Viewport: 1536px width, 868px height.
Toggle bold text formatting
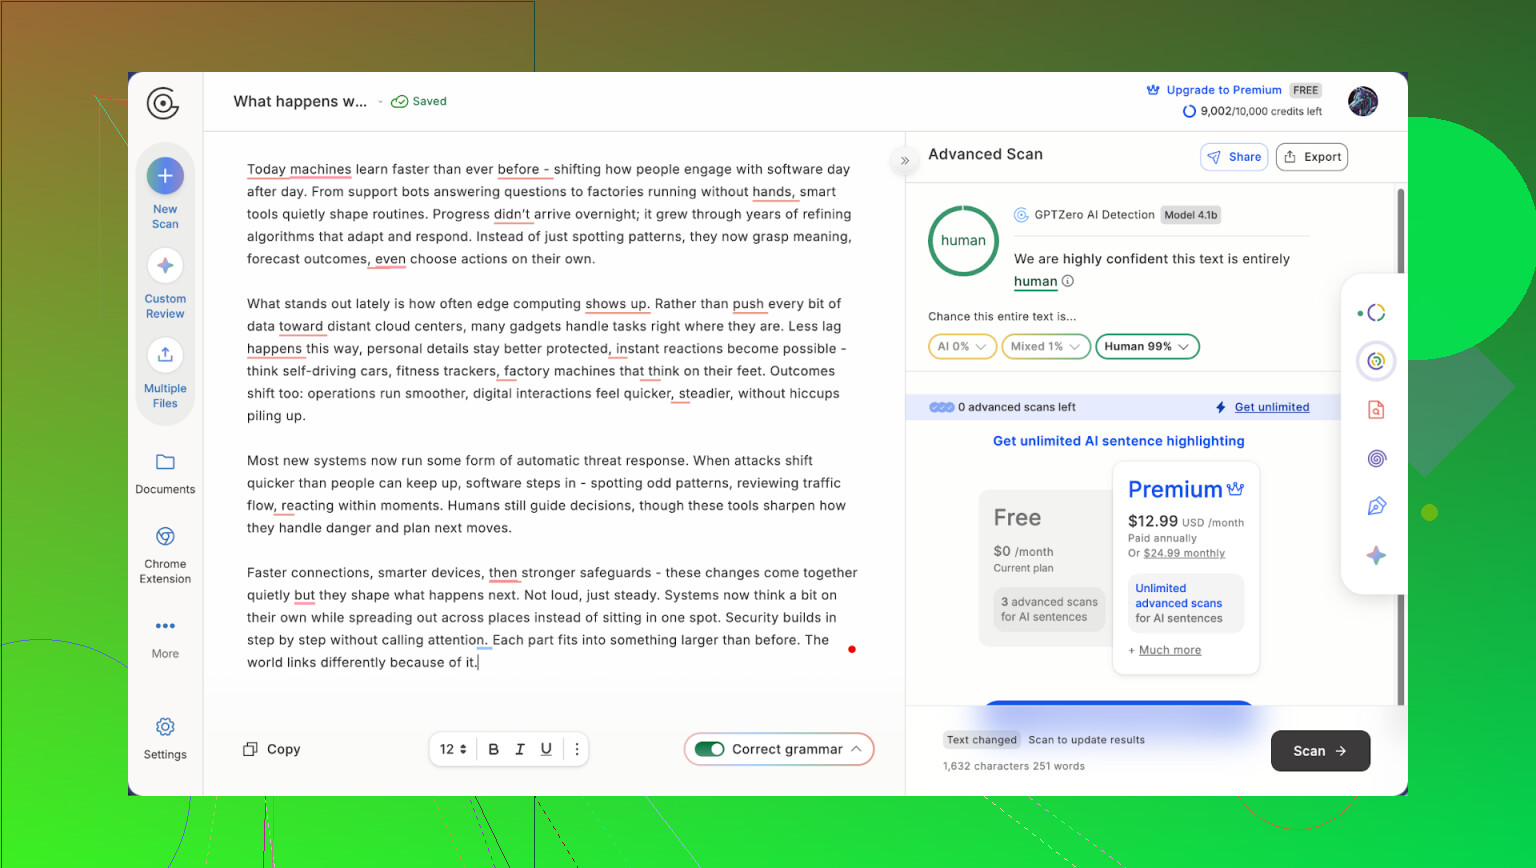coord(493,749)
